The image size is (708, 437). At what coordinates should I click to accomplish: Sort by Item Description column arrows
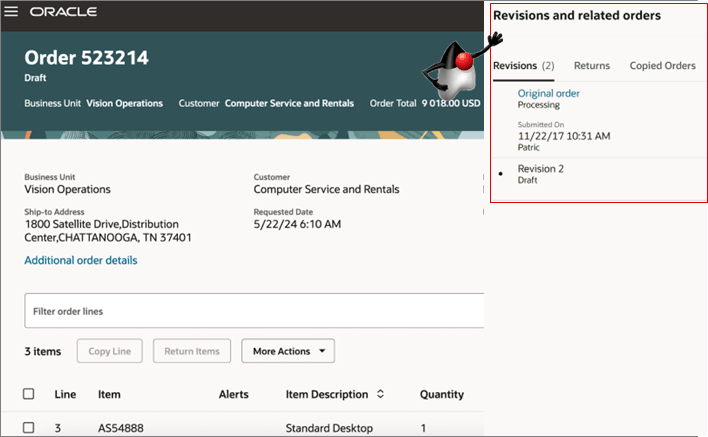pos(380,394)
